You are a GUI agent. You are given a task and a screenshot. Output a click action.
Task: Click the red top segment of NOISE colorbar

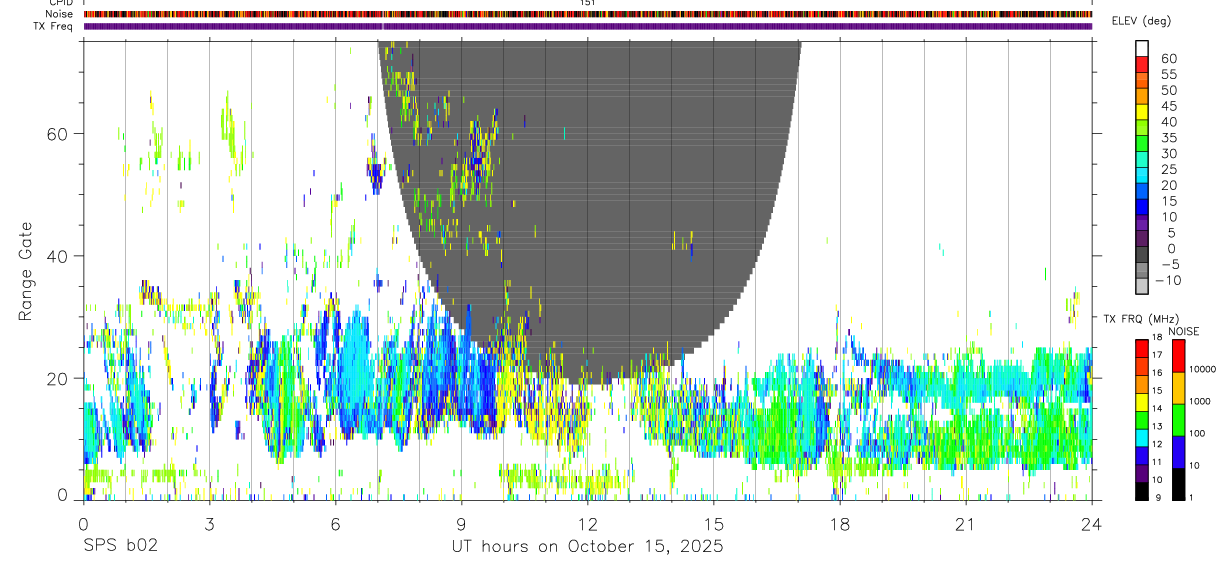pos(1178,355)
